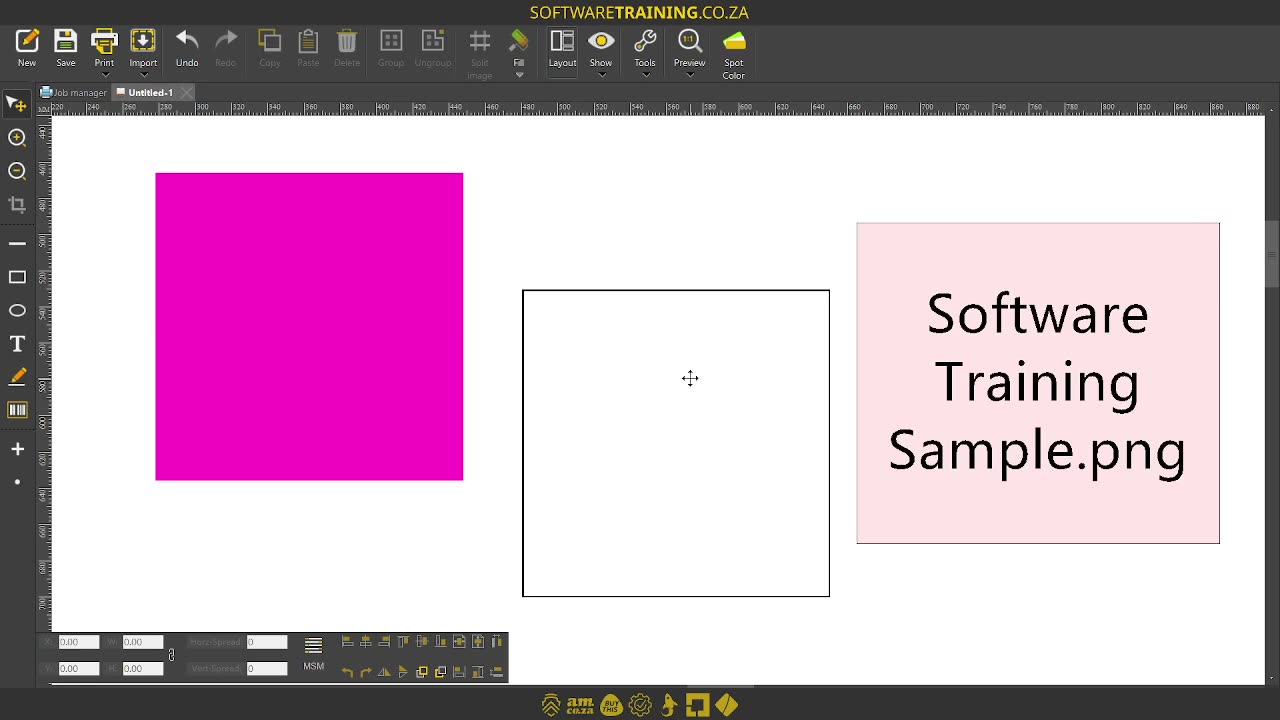Click the H height field
The image size is (1280, 720).
tap(143, 668)
